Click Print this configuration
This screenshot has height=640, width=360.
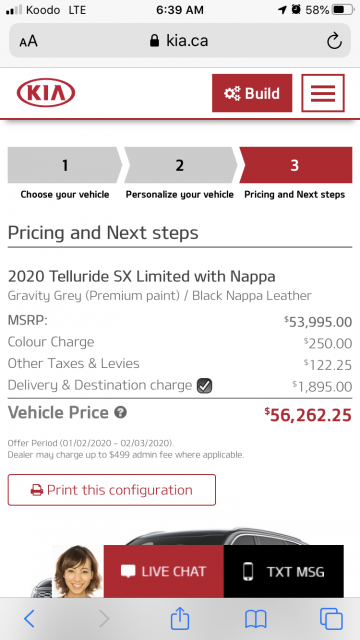[111, 490]
